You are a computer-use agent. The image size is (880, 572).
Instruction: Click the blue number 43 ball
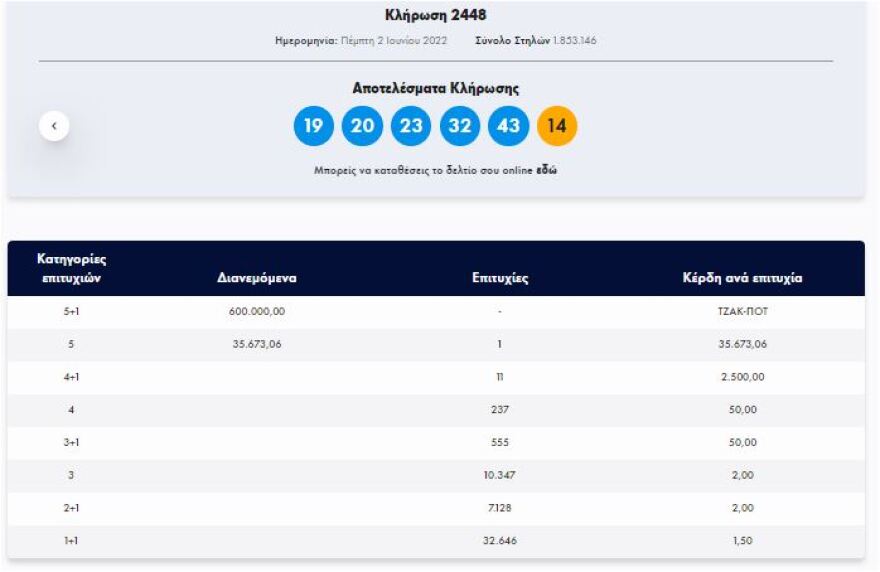click(508, 126)
